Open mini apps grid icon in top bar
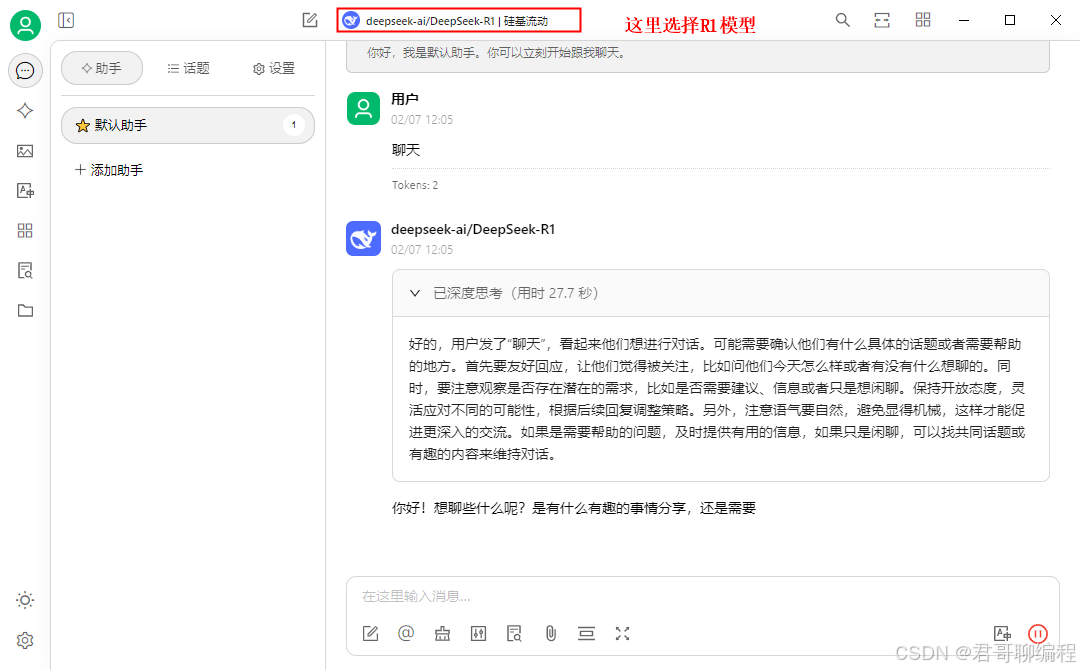This screenshot has width=1080, height=670. [923, 20]
